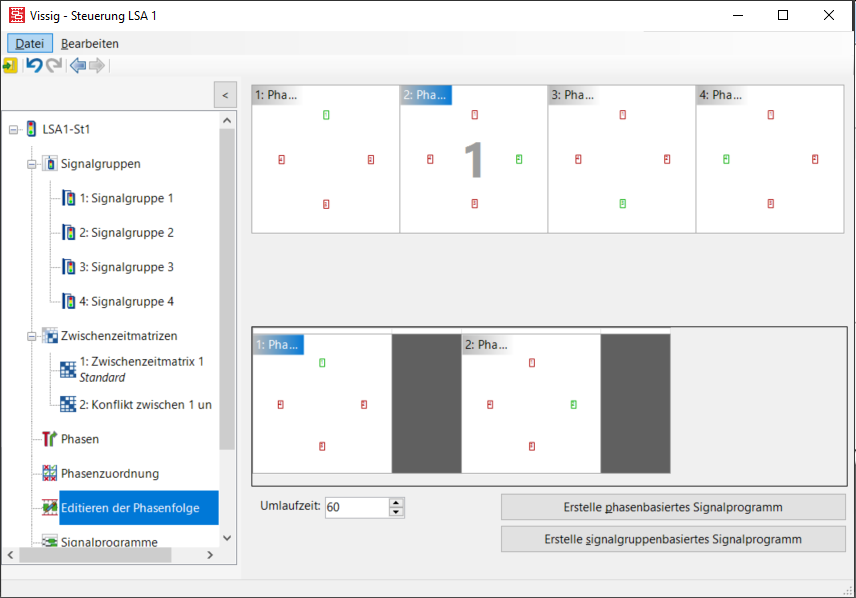
Task: Select the Phasen tree icon
Action: tap(50, 439)
